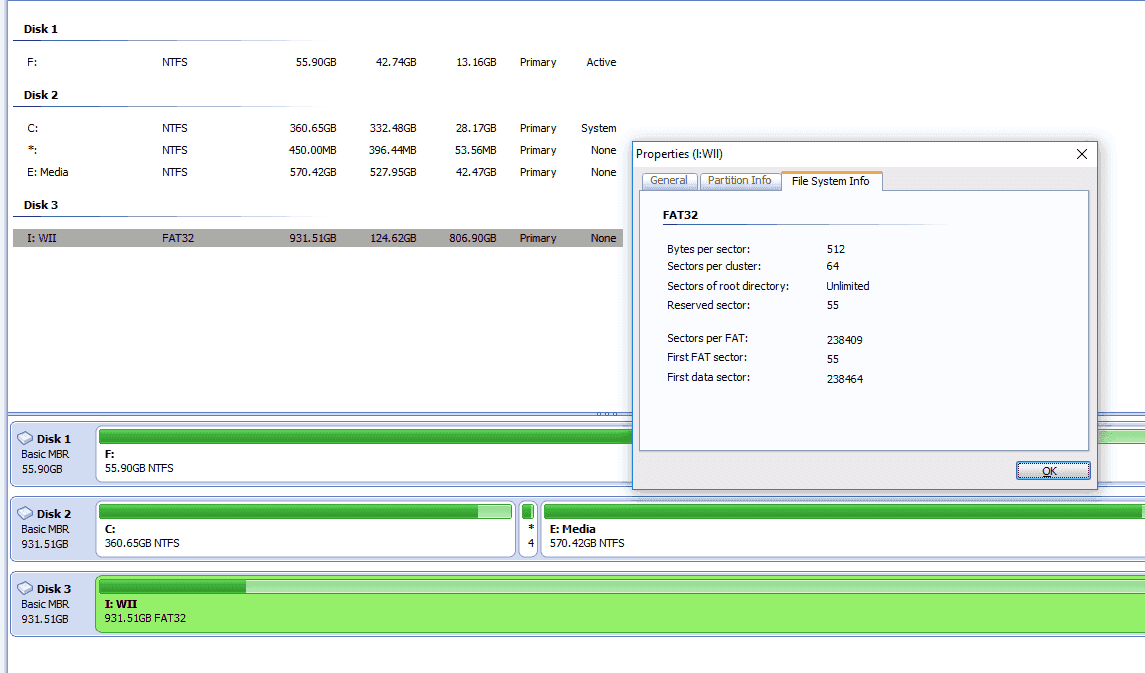Click the Disk 3 drive icon in disk map
The image size is (1145, 673).
tap(25, 588)
